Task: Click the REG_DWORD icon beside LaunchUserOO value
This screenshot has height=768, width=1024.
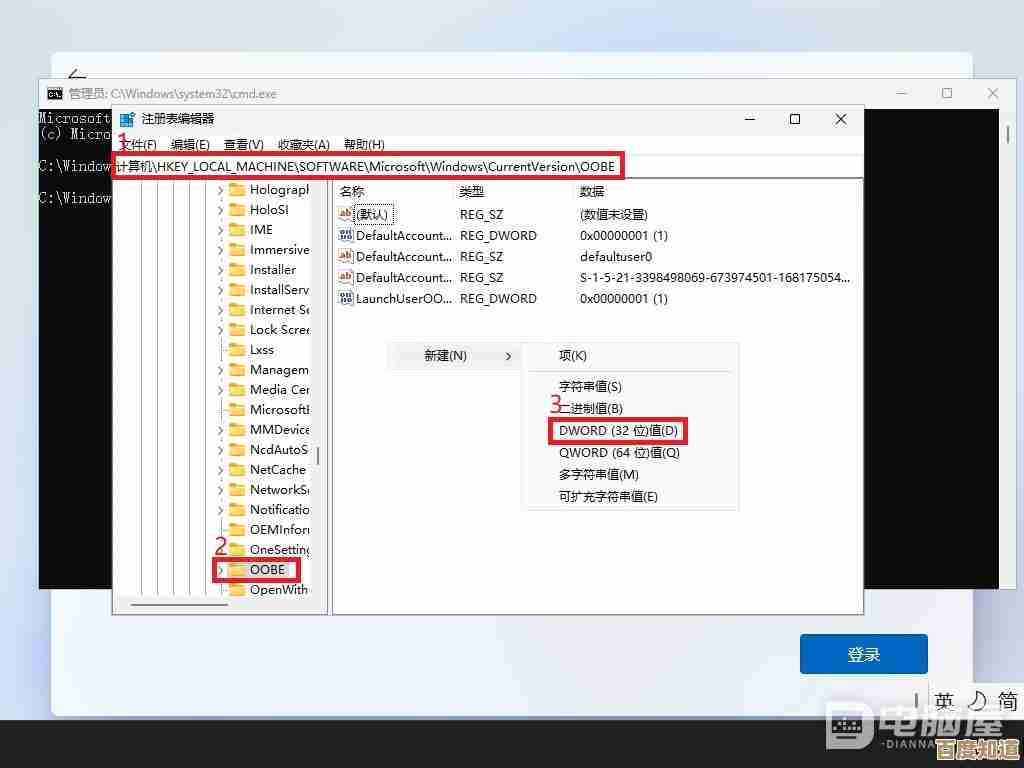Action: point(345,298)
